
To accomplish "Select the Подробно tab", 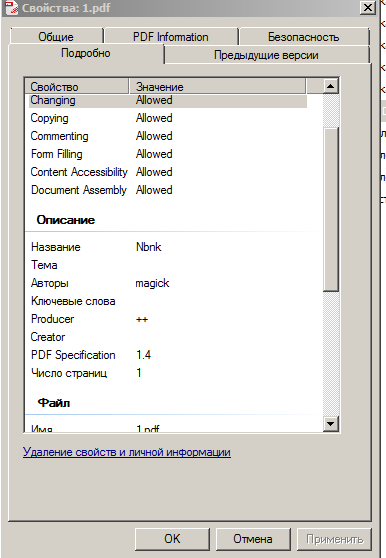I will pos(86,53).
